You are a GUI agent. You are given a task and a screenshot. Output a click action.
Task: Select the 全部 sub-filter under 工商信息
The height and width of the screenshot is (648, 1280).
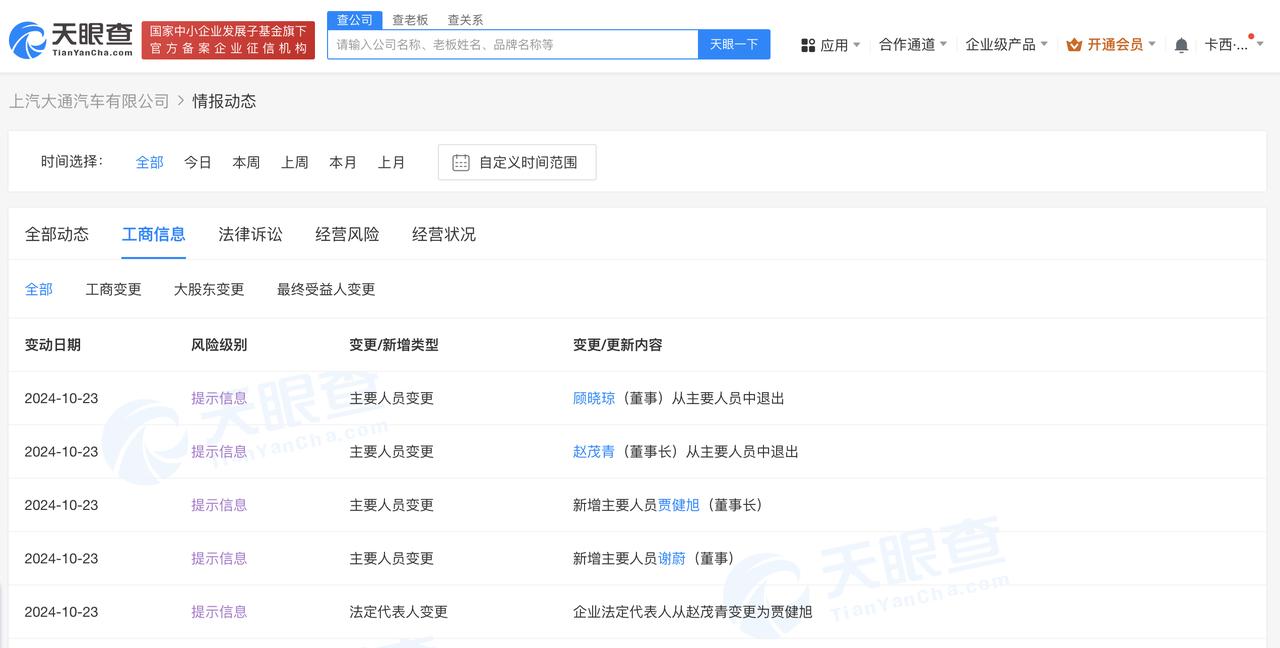39,289
